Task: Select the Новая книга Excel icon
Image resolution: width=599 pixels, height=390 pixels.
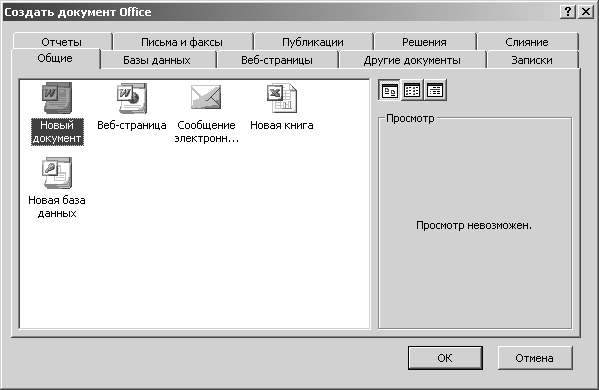Action: (x=282, y=98)
